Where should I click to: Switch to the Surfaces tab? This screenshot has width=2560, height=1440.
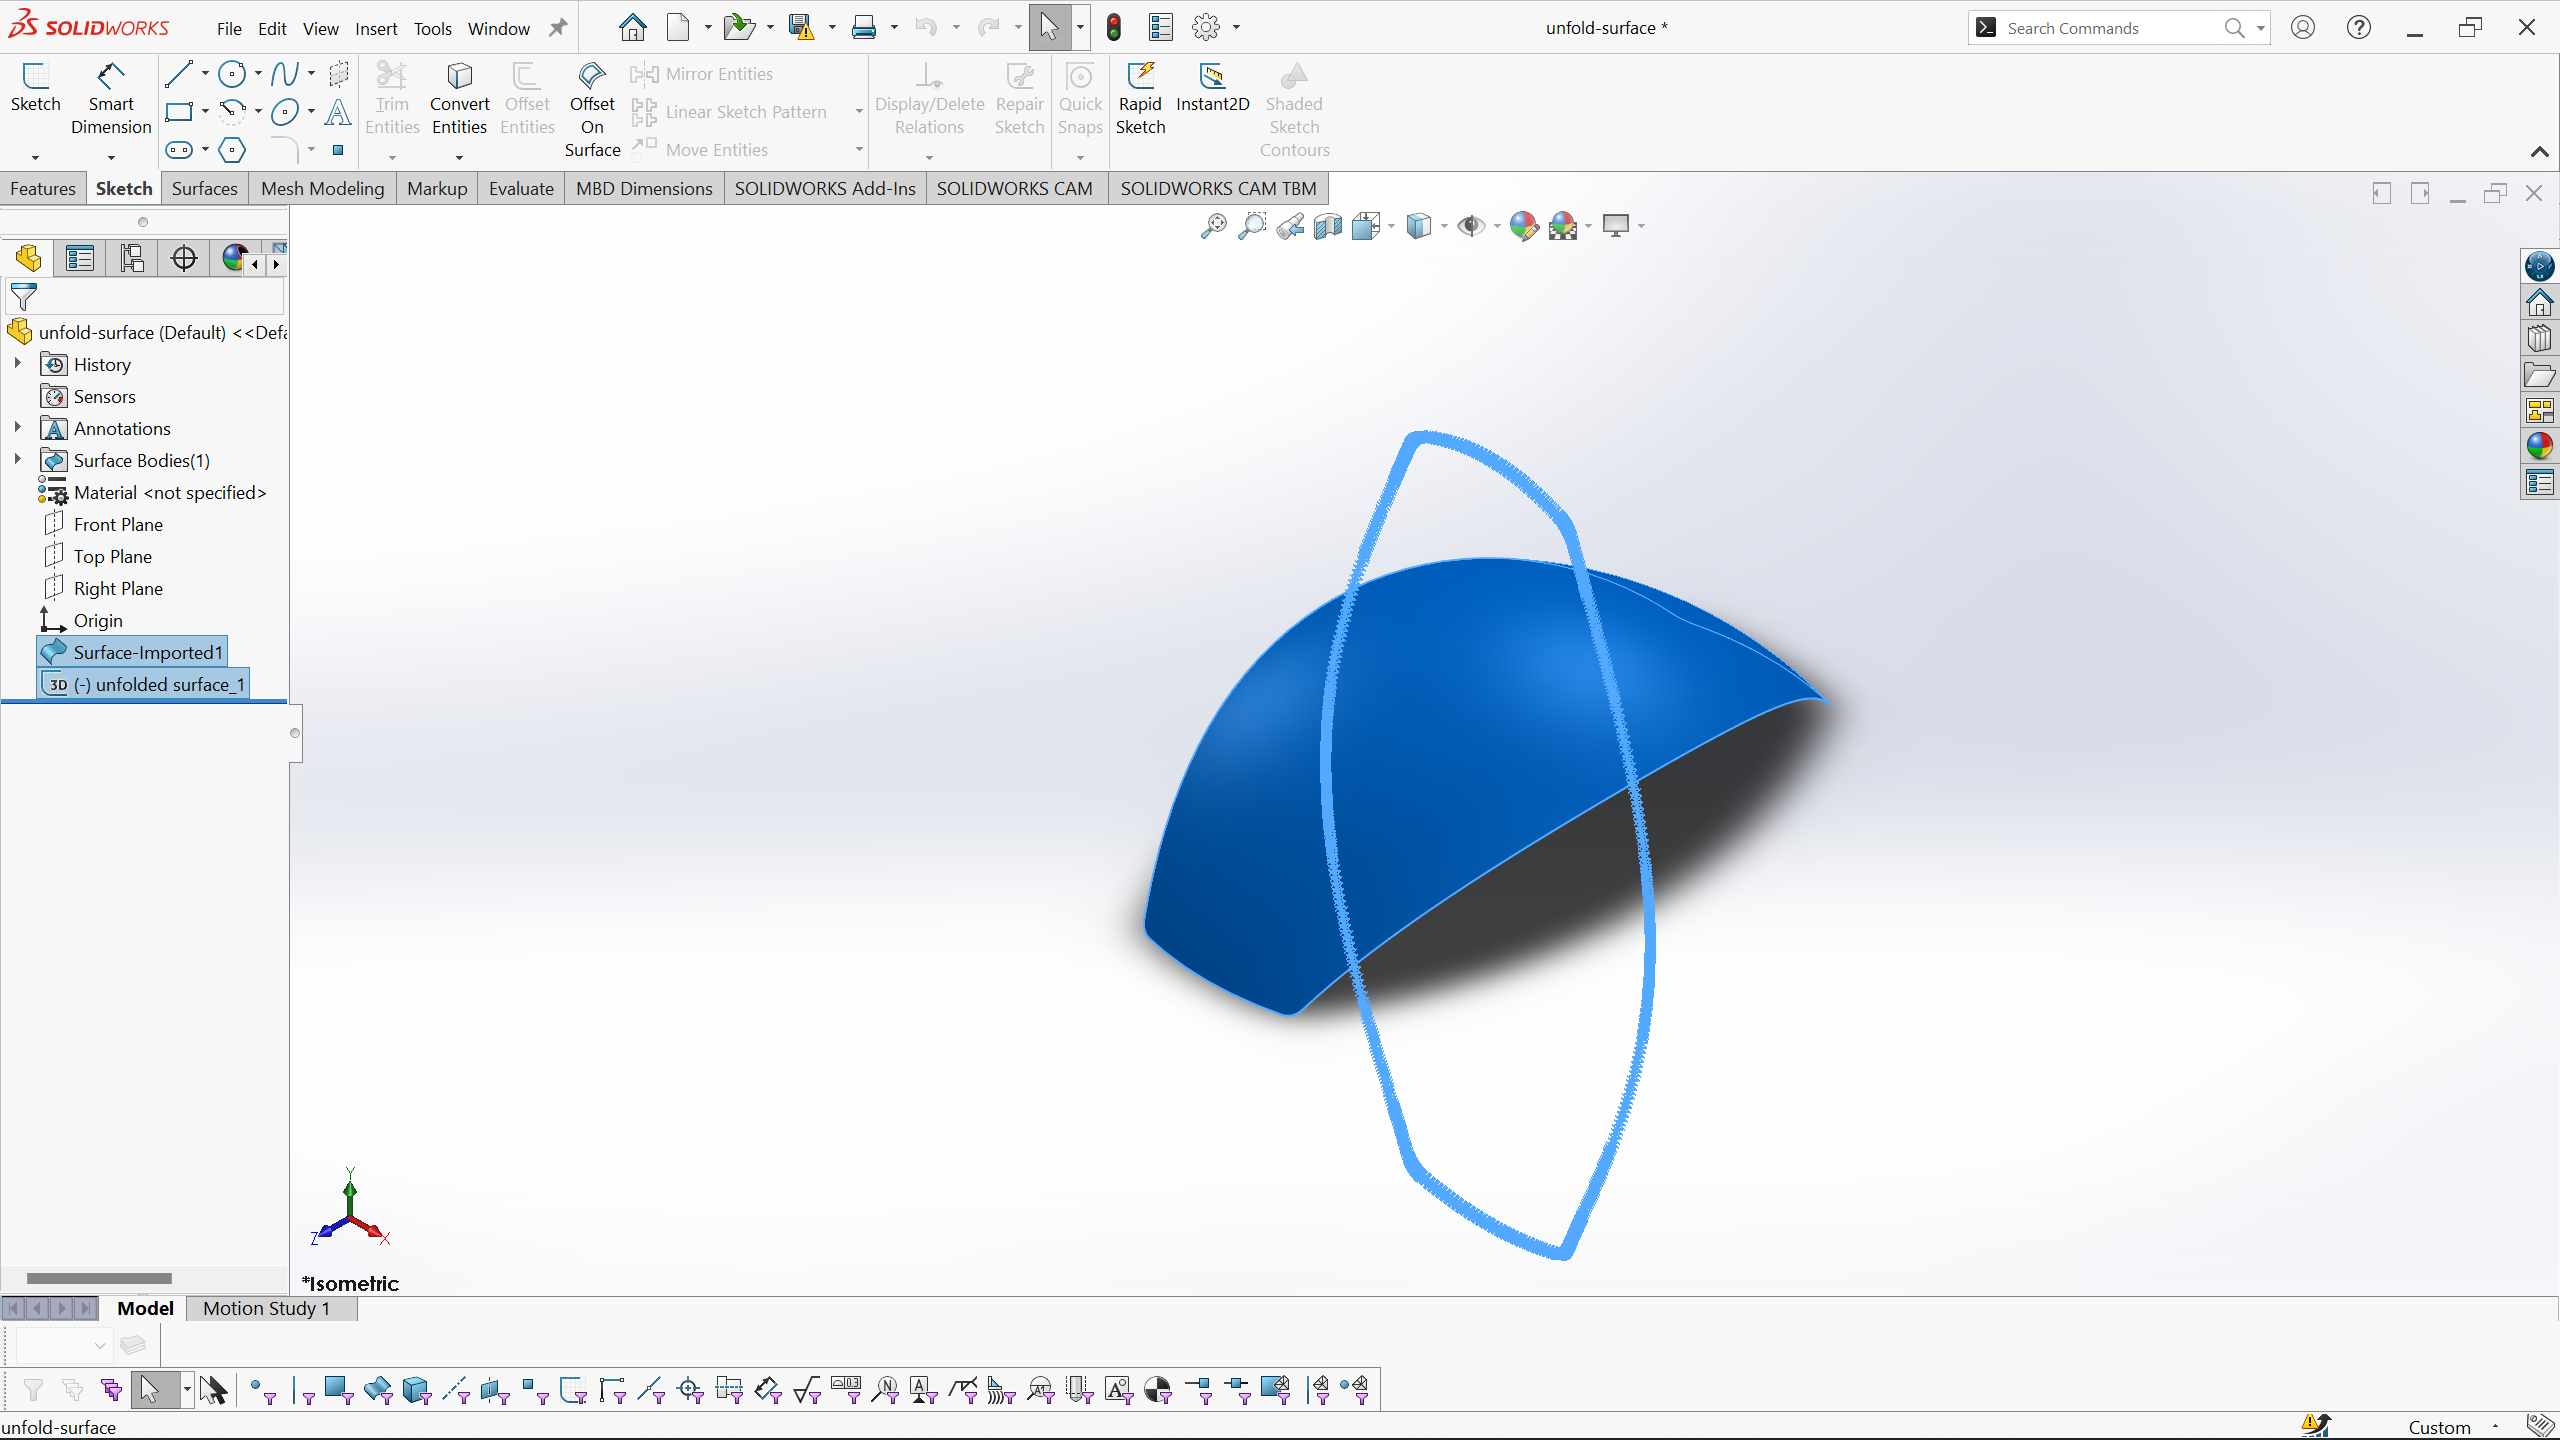(x=204, y=188)
